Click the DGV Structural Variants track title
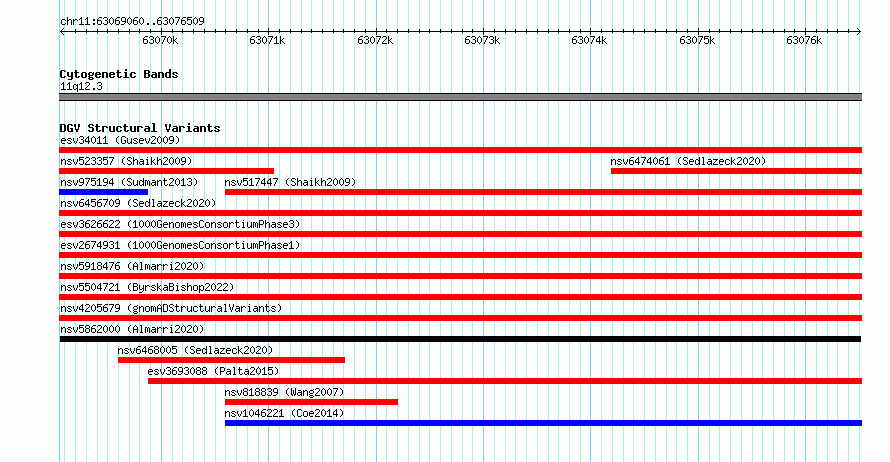 [140, 128]
